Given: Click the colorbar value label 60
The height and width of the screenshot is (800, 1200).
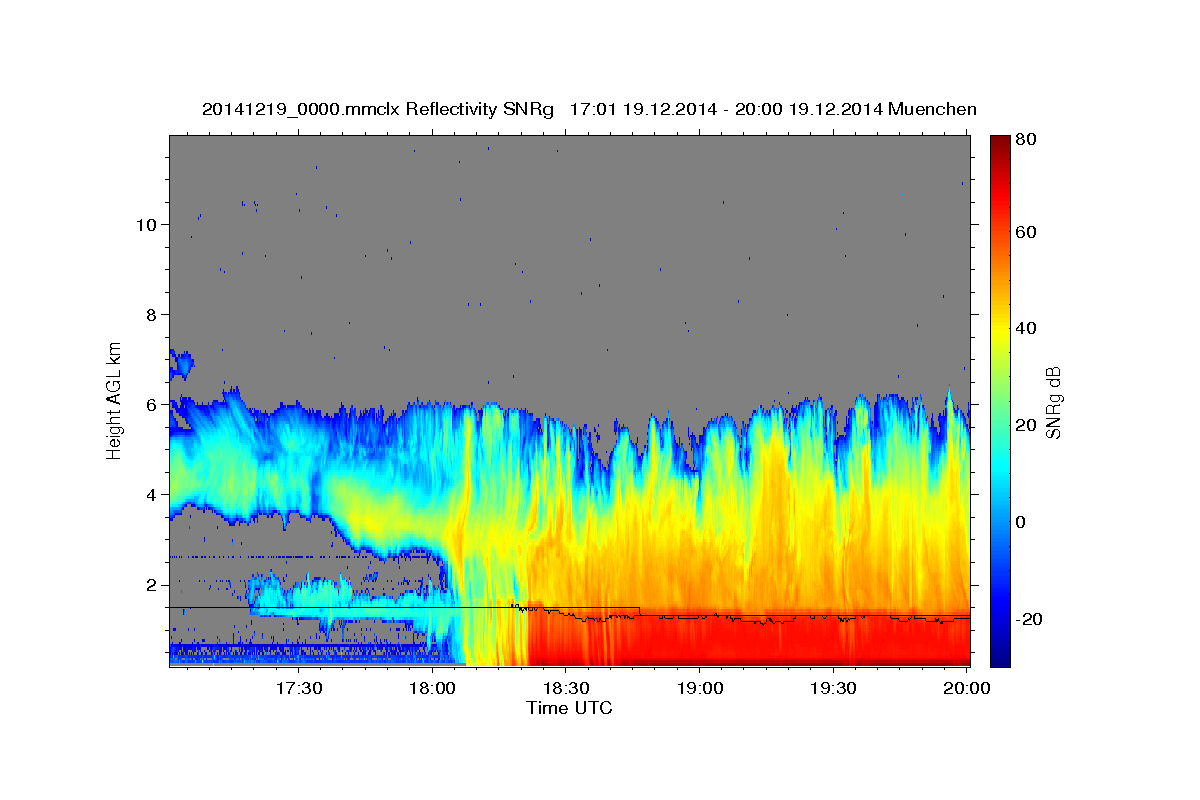Looking at the screenshot, I should tap(1025, 232).
